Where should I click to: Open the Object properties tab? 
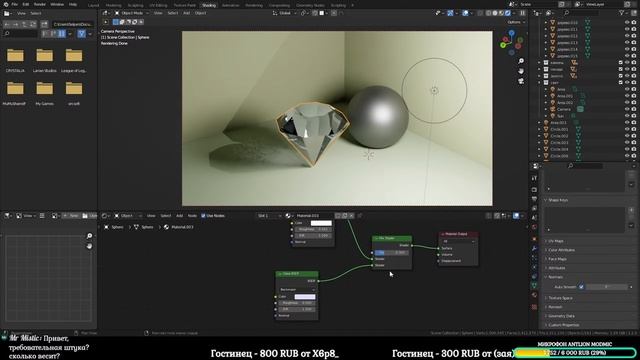(534, 239)
